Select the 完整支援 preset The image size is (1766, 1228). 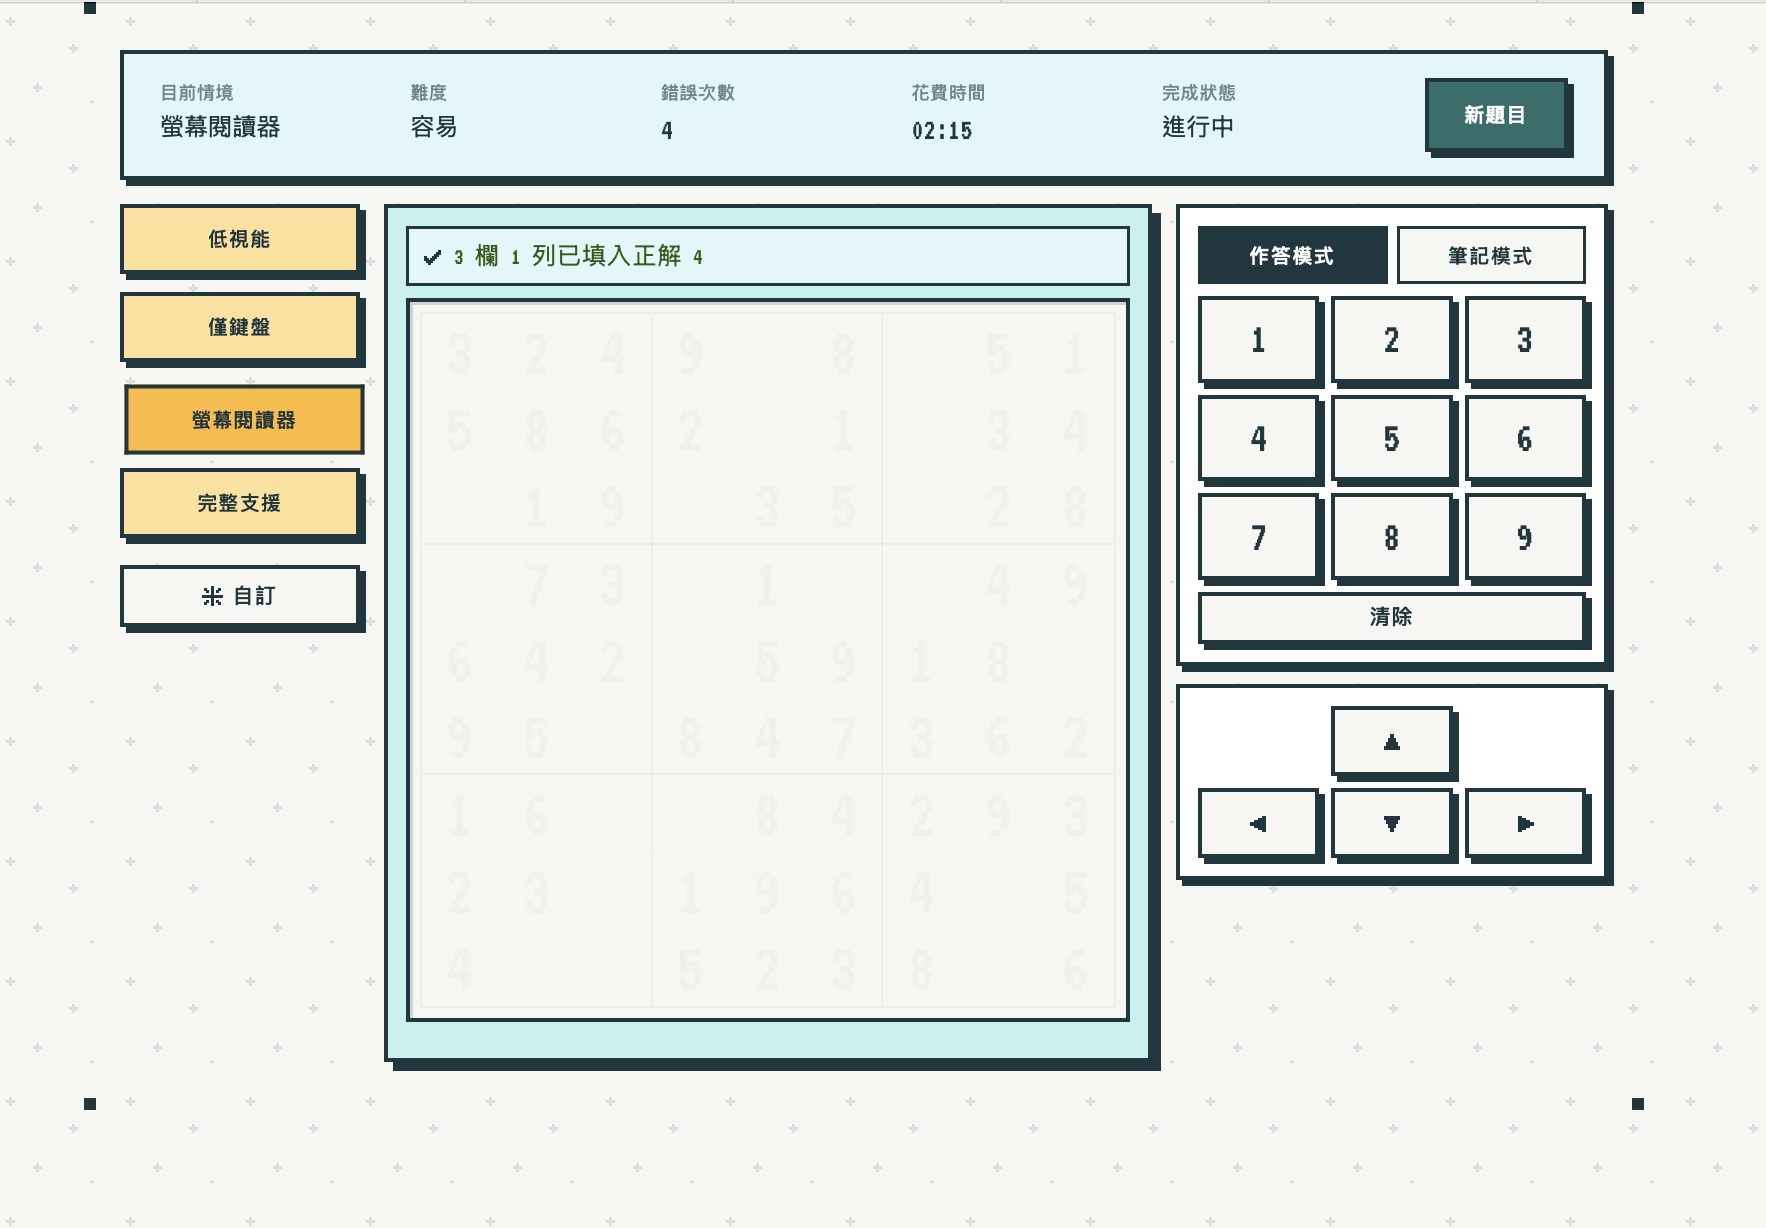click(239, 503)
